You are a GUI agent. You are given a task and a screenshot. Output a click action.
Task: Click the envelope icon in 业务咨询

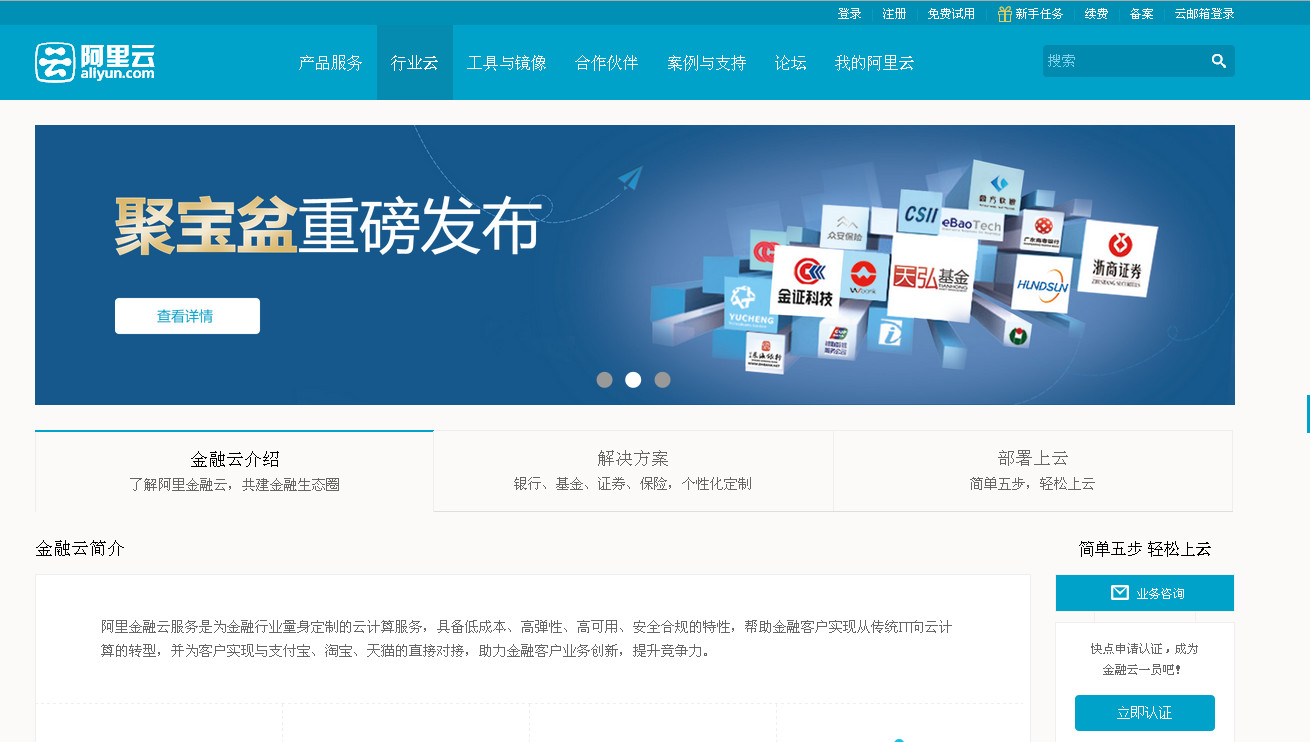(x=1119, y=593)
